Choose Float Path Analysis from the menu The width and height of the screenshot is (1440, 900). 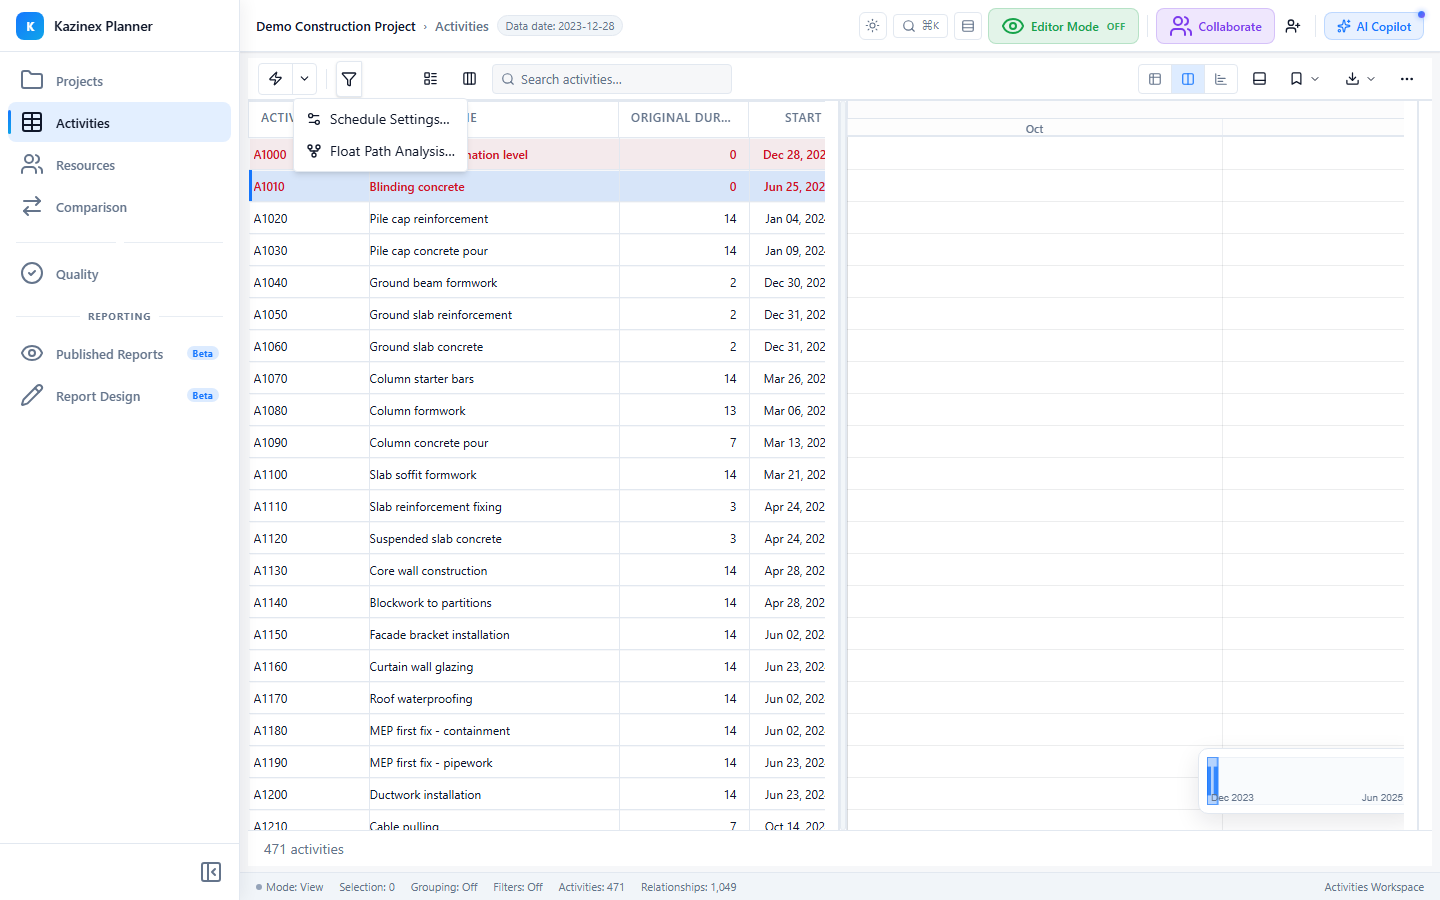click(380, 151)
